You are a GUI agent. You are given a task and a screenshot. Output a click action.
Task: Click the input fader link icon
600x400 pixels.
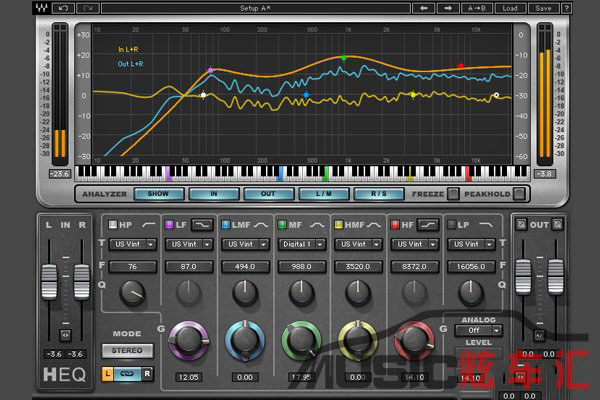point(65,335)
